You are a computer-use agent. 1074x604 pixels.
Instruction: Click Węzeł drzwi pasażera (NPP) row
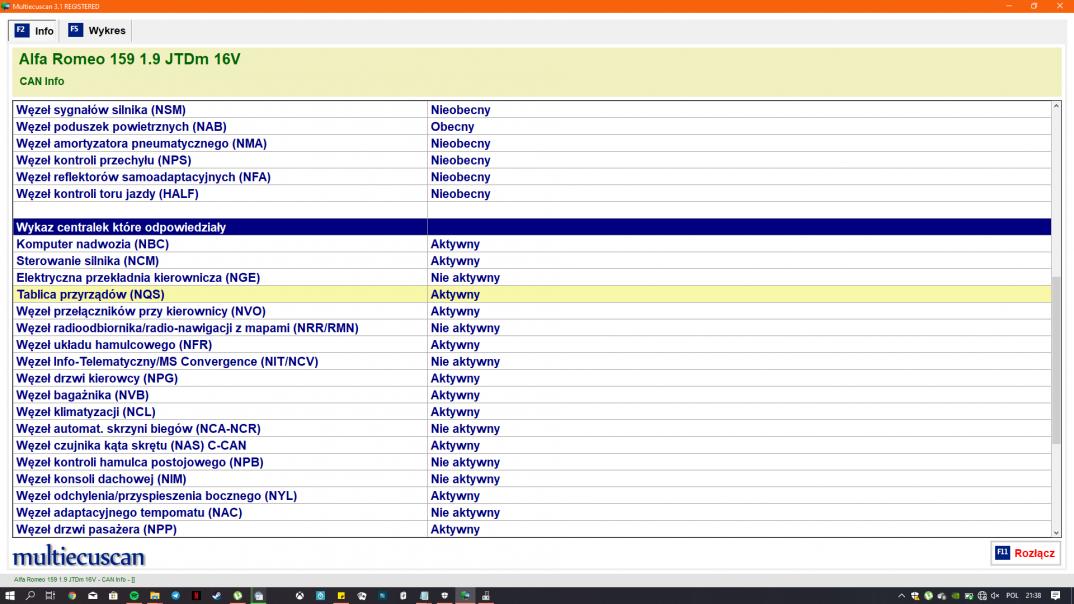(x=532, y=529)
